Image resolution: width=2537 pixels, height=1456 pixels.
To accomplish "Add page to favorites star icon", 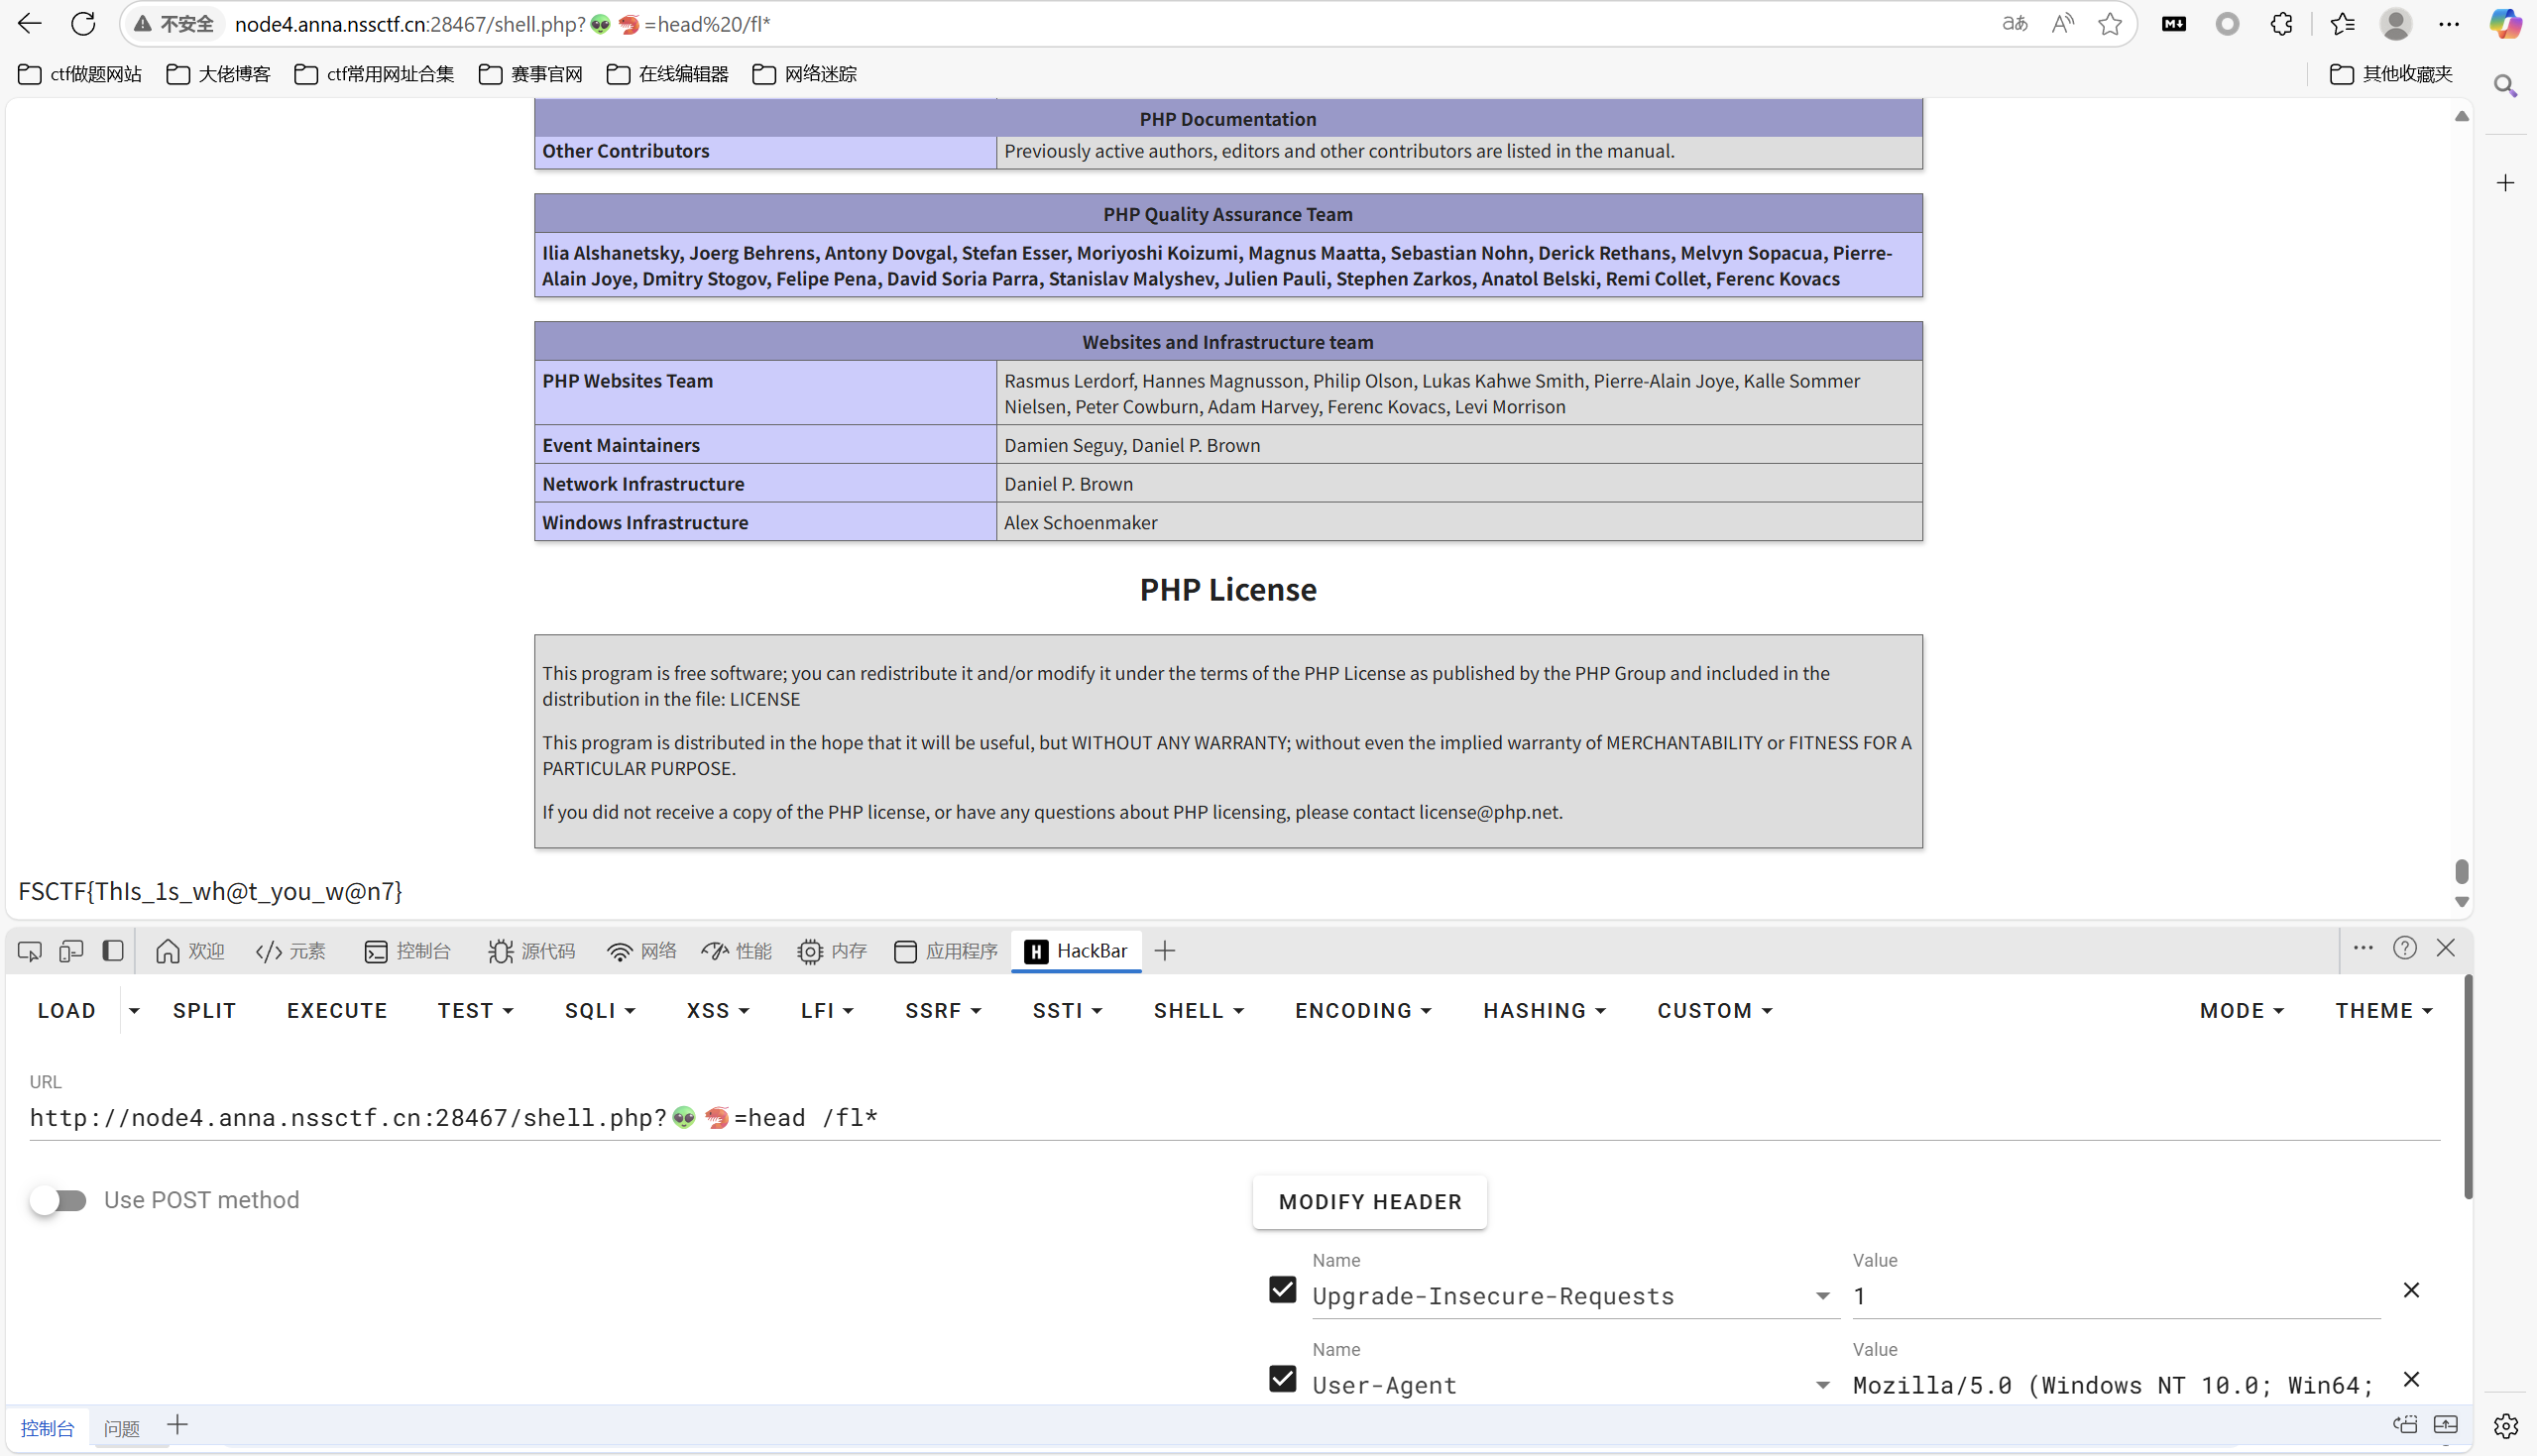I will coord(2110,24).
